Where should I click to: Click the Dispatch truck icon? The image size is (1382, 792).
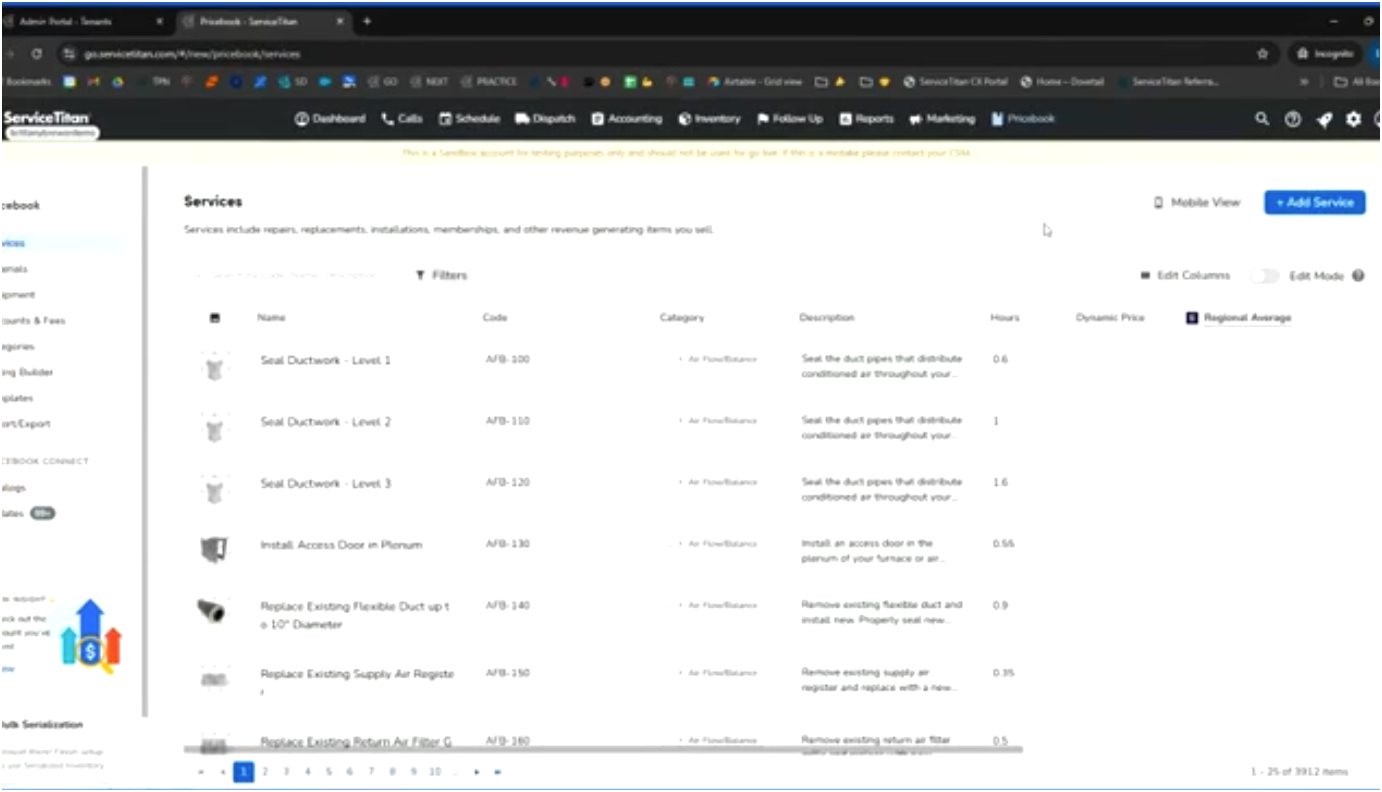click(x=522, y=118)
